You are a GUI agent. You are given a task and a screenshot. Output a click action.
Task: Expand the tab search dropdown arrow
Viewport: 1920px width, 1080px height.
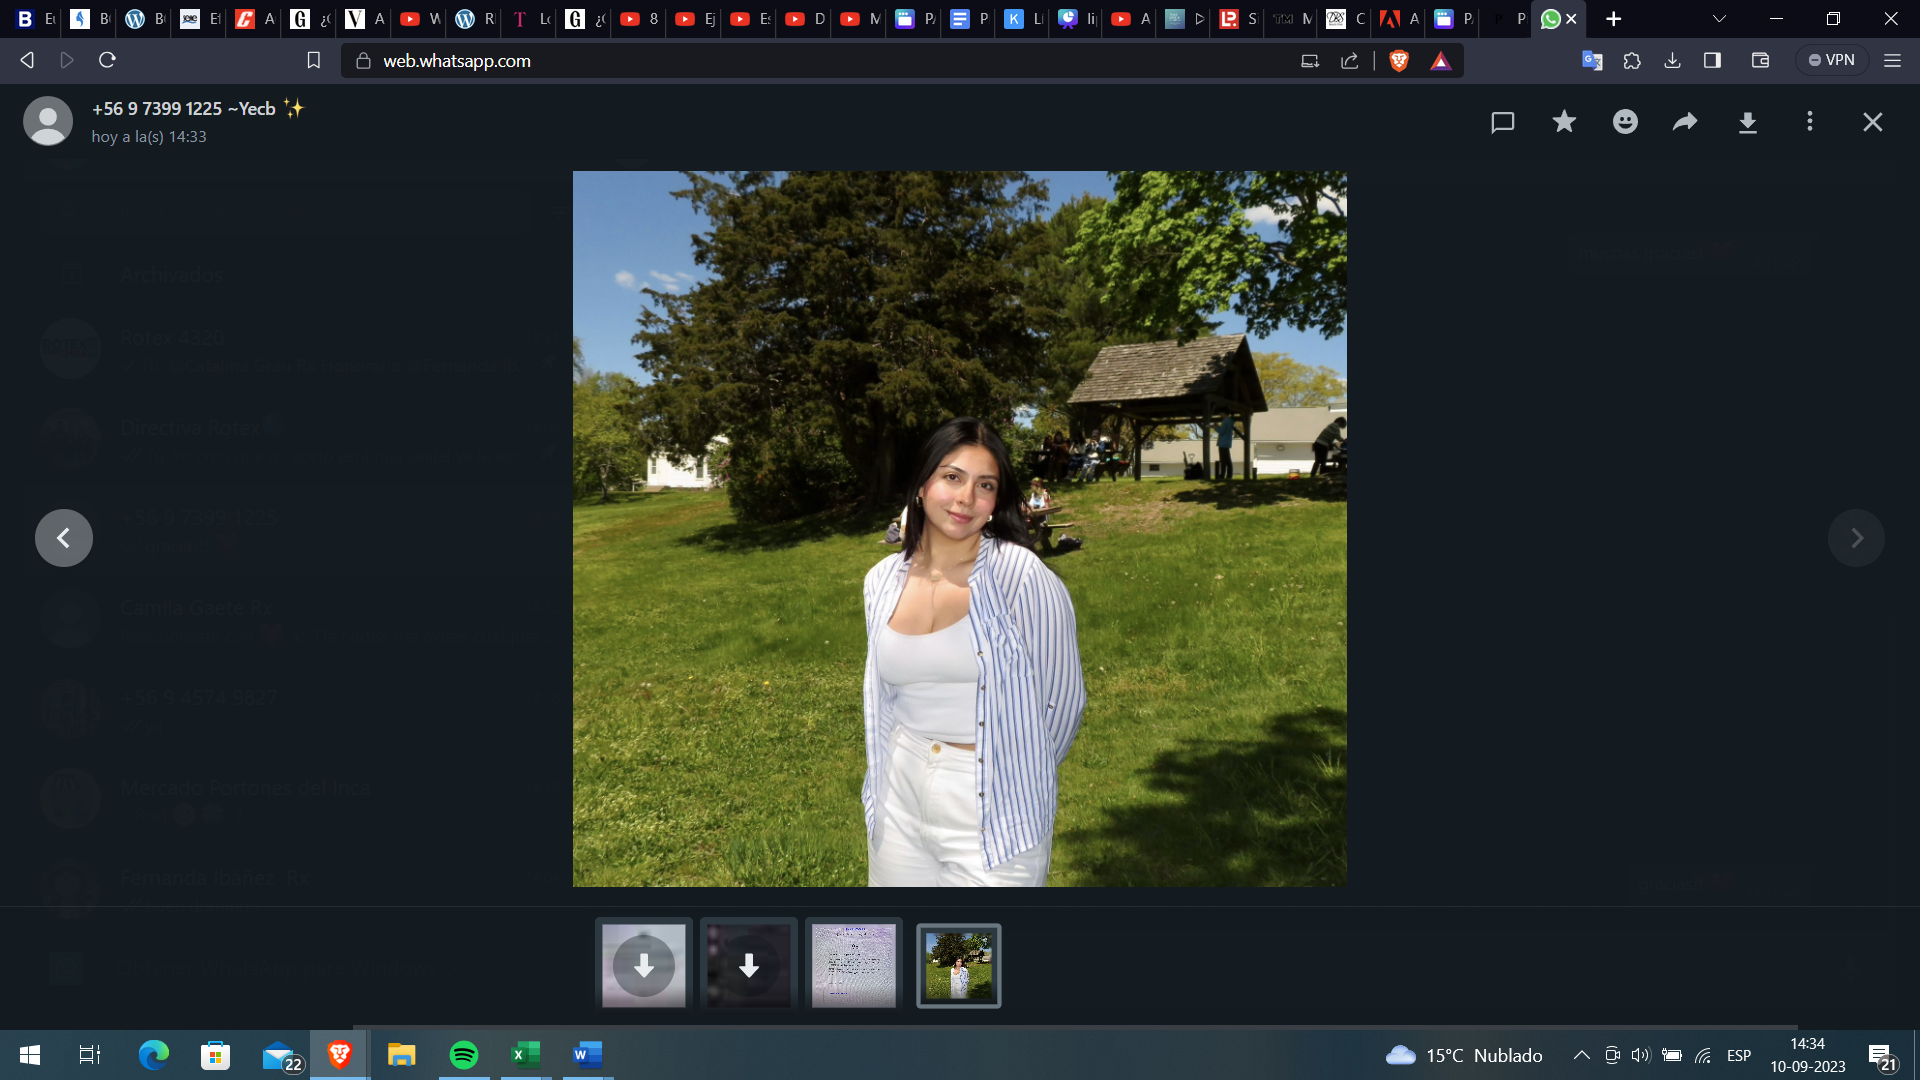pos(1719,19)
